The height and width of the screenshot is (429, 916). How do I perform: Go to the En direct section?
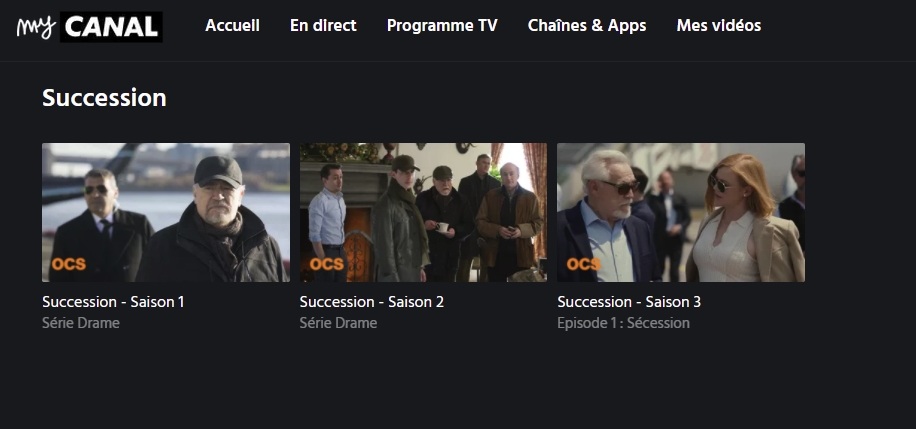point(323,26)
